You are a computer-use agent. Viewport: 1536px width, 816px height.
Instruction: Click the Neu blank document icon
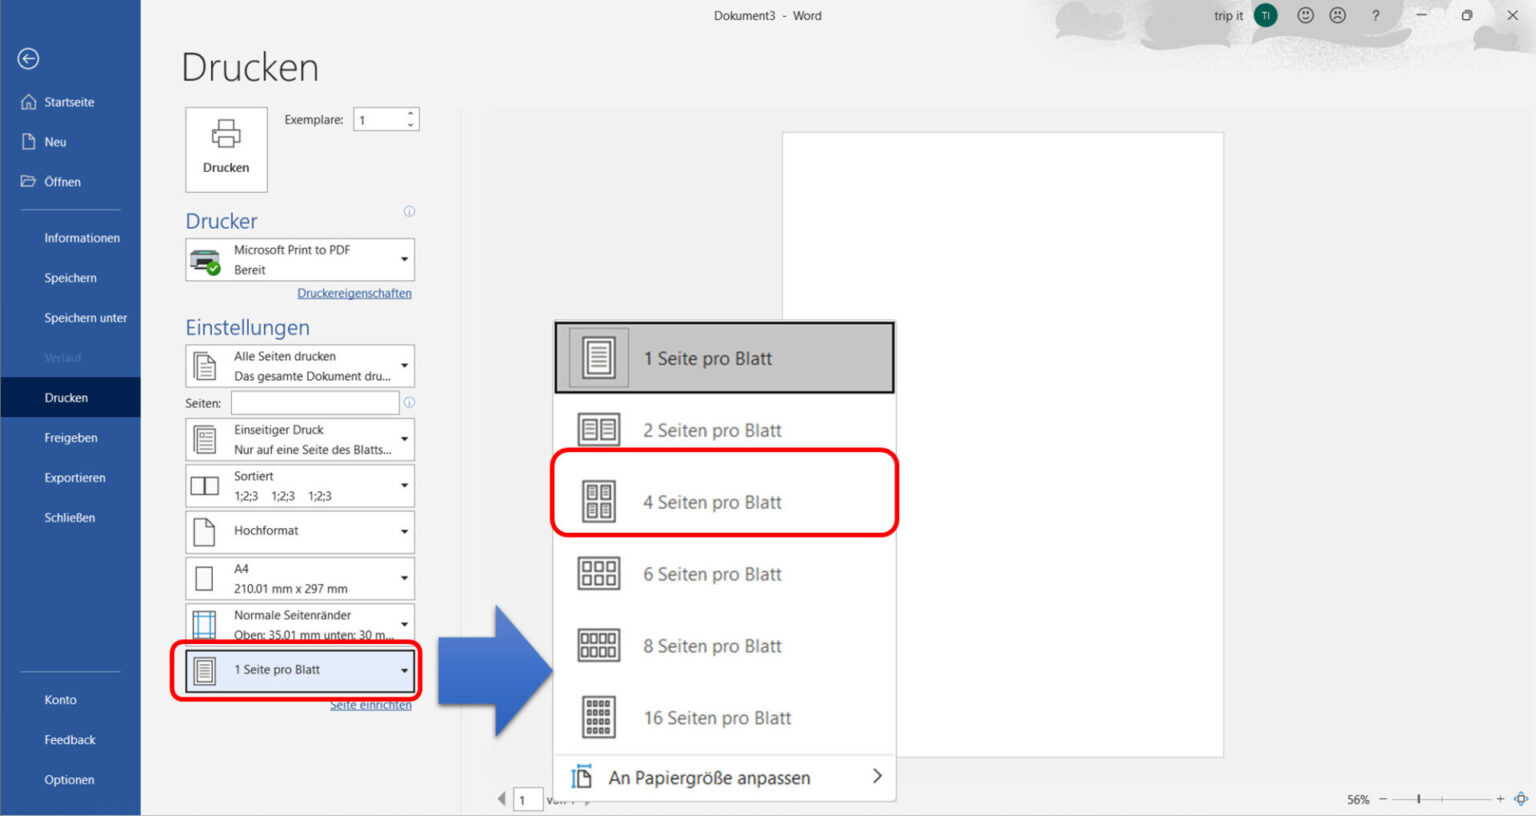28,142
